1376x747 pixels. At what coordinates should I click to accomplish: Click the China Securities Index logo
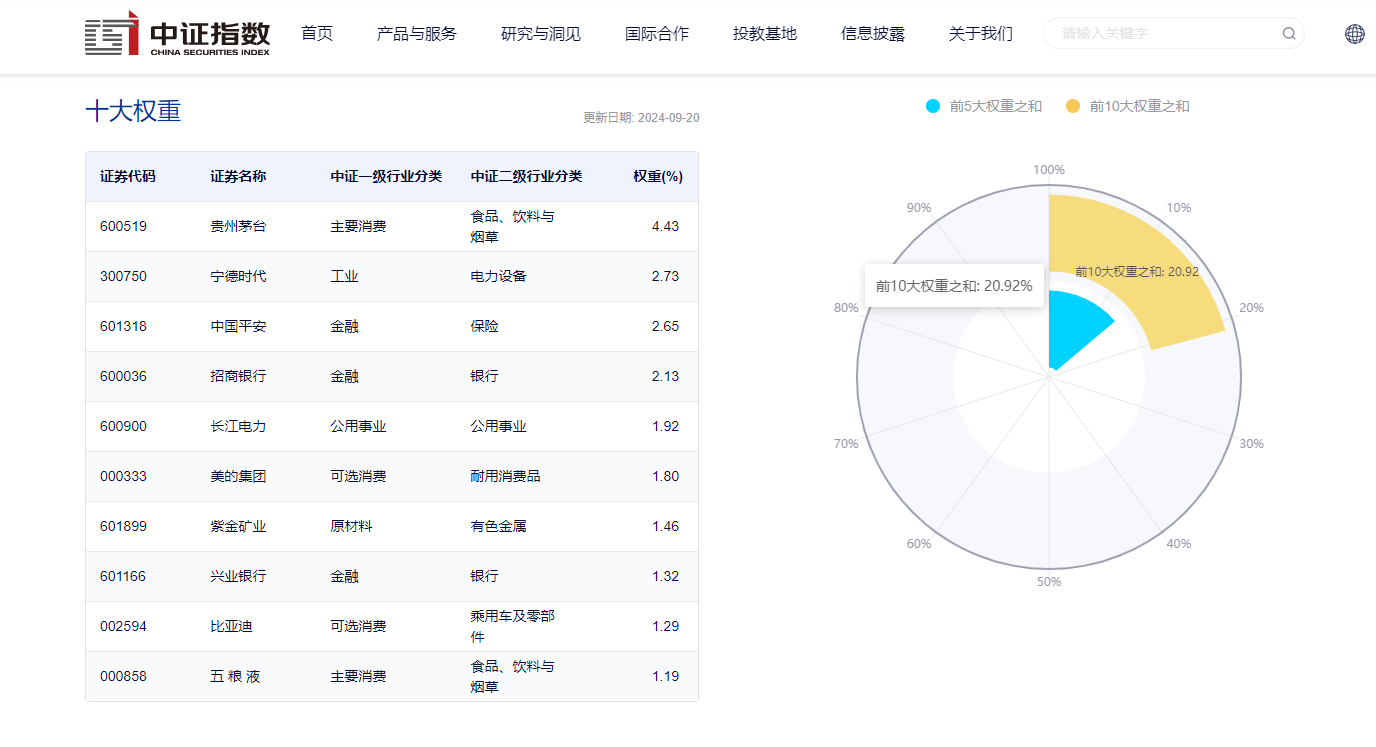(x=177, y=33)
